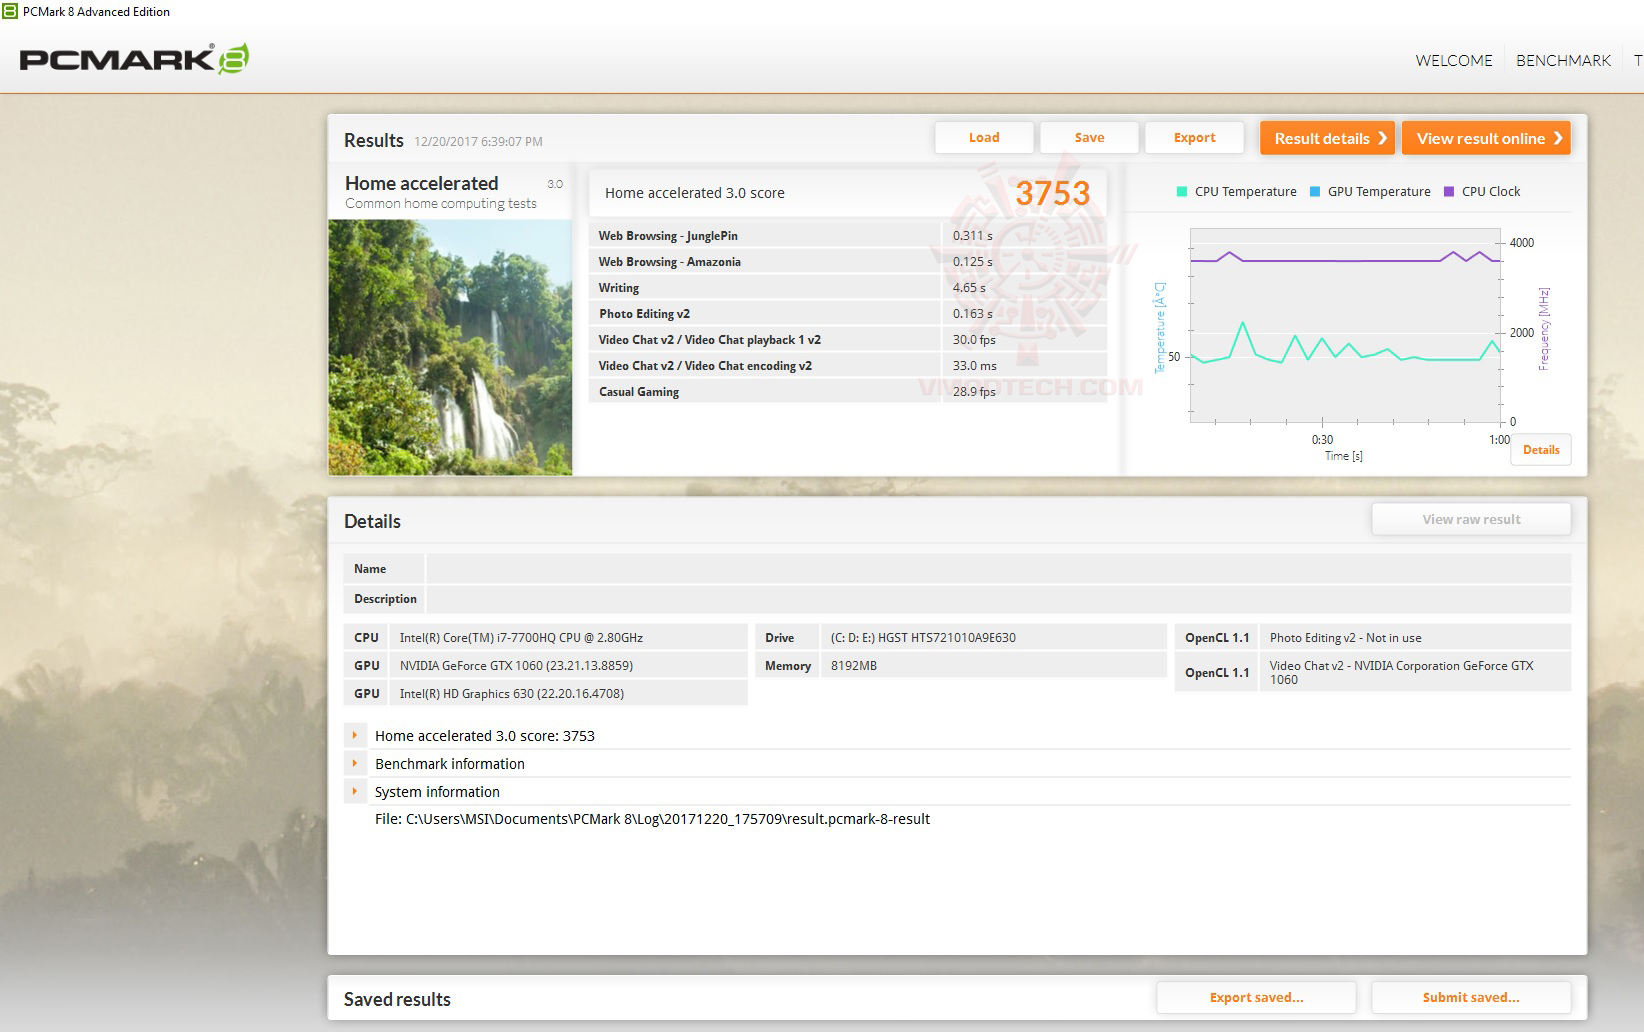1644x1032 pixels.
Task: Click CPU Clock legend swatch
Action: tap(1449, 192)
